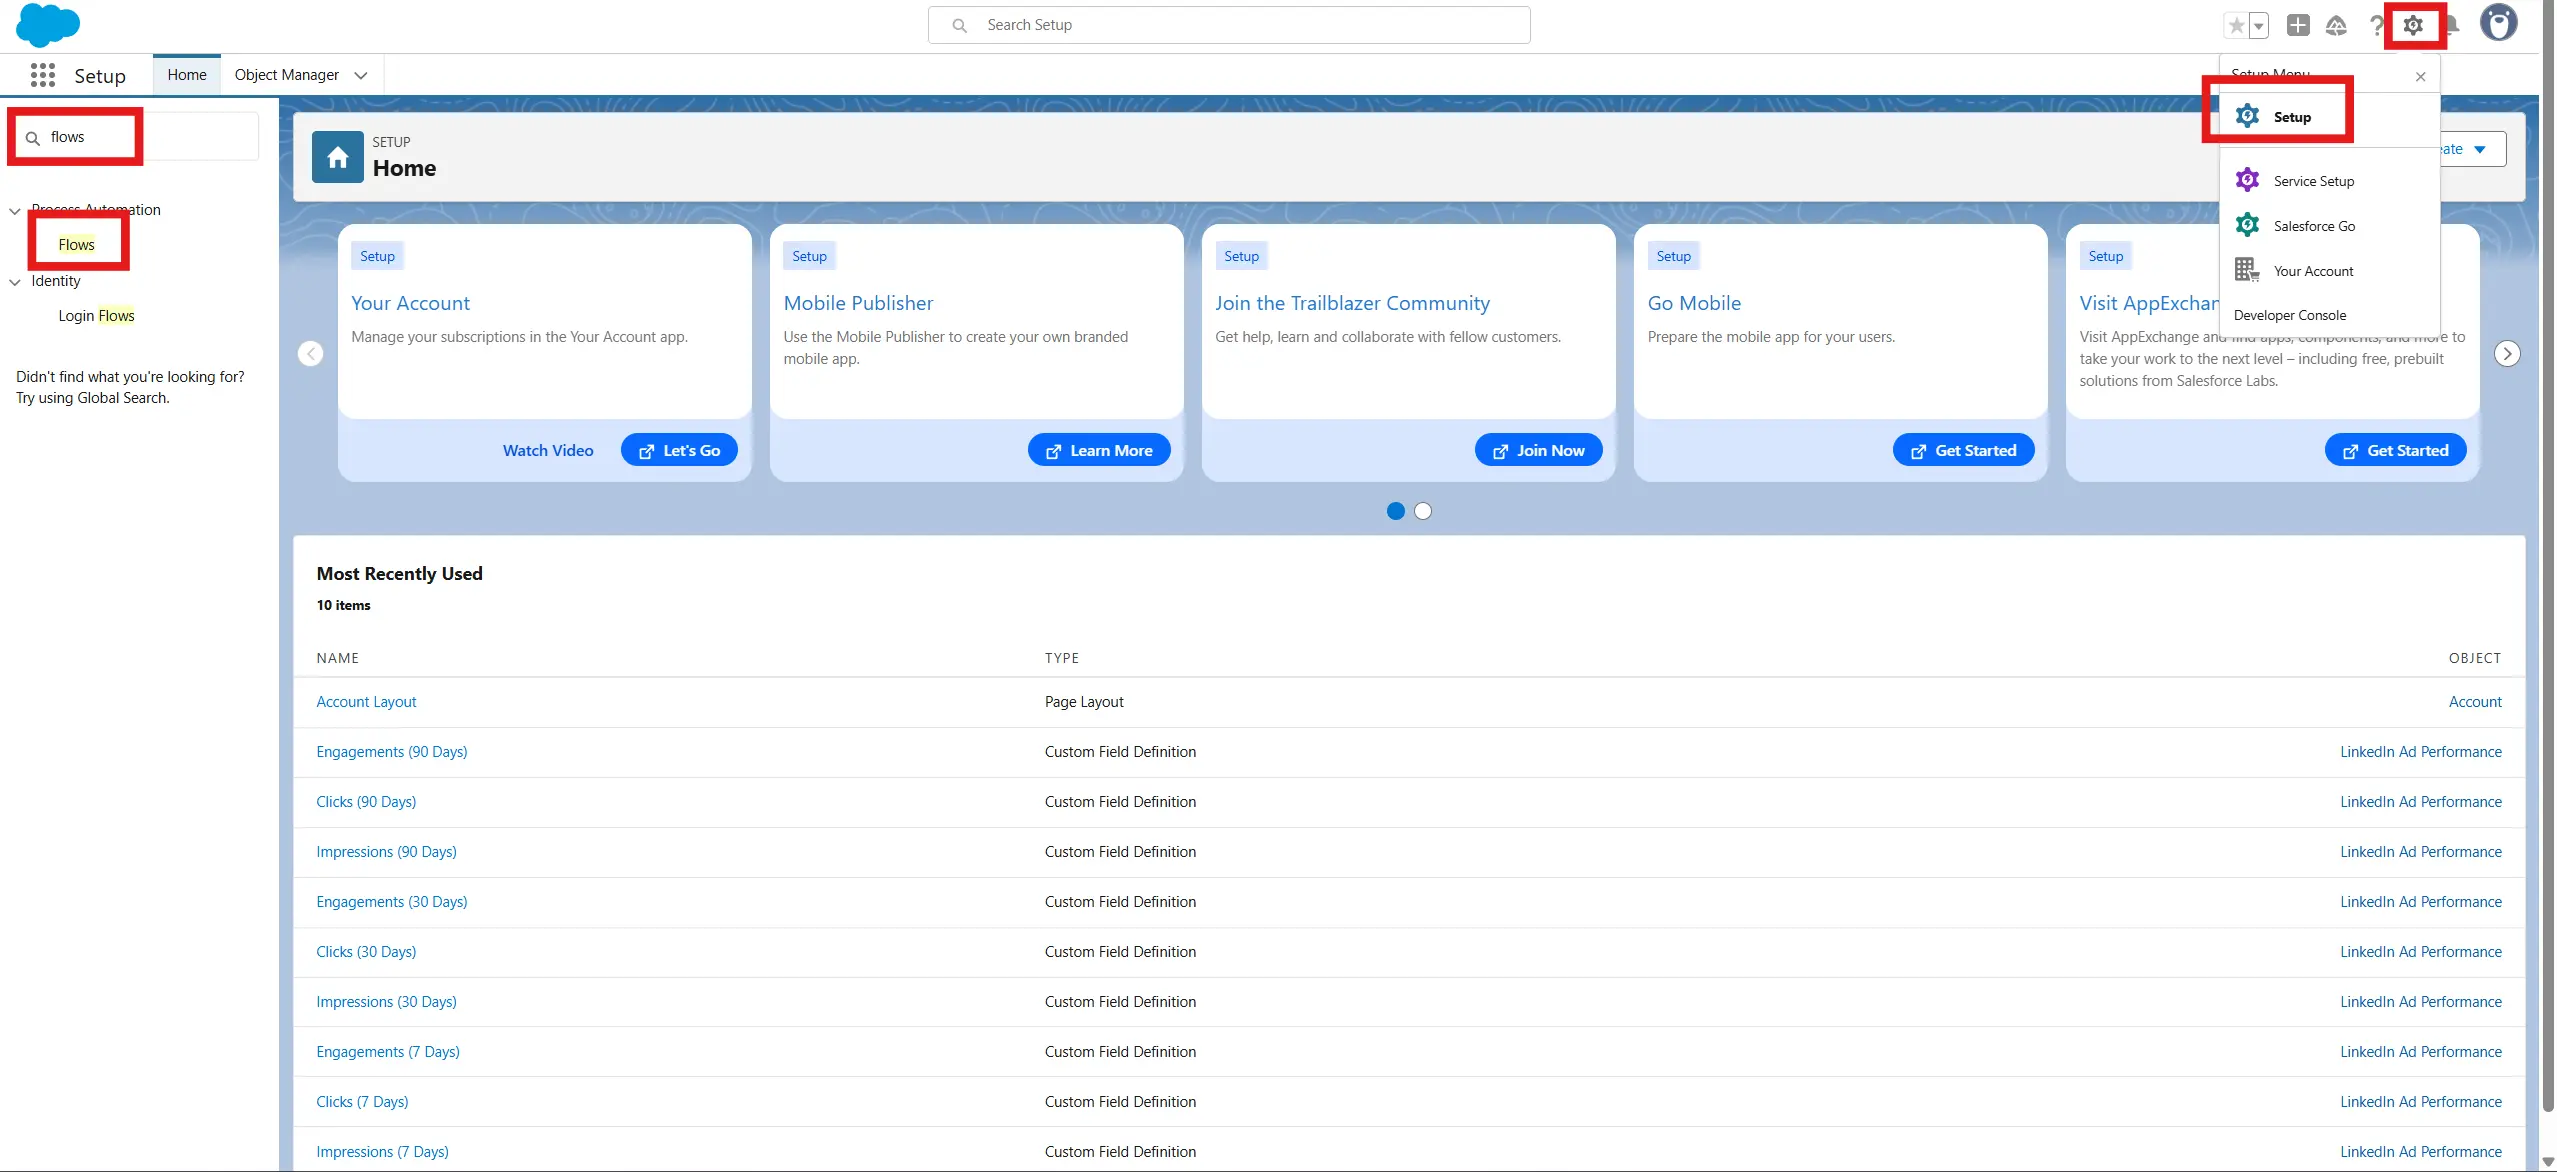Select the second carousel page dot

pyautogui.click(x=1423, y=511)
